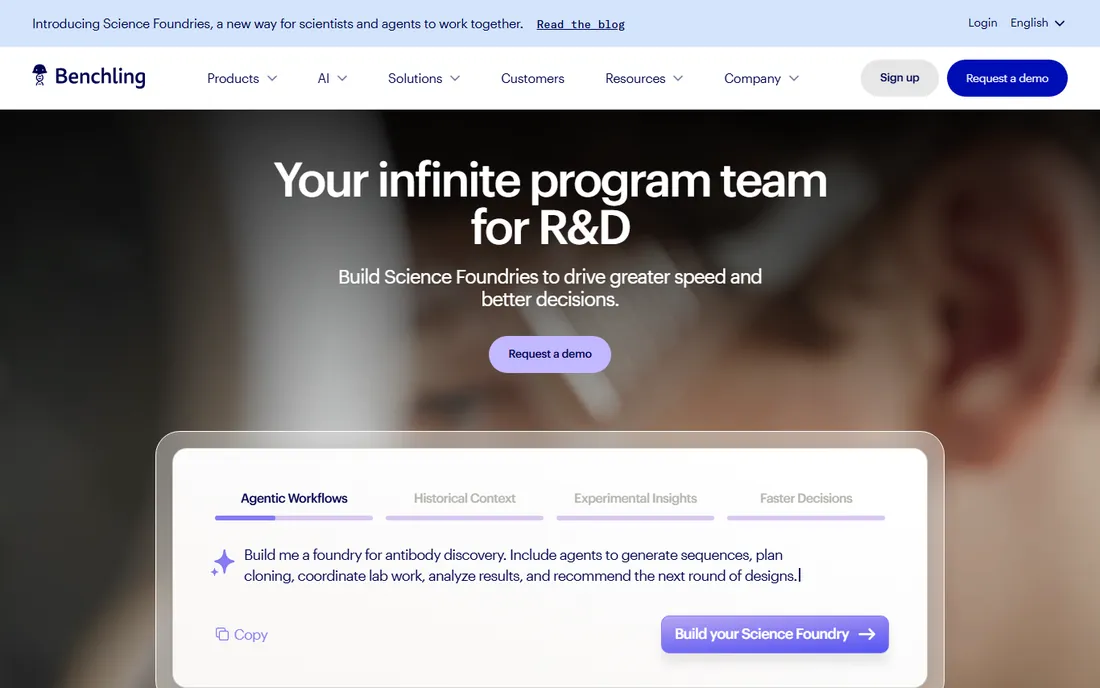Click the Copy icon under the prompt
Image resolution: width=1100 pixels, height=688 pixels.
[222, 634]
